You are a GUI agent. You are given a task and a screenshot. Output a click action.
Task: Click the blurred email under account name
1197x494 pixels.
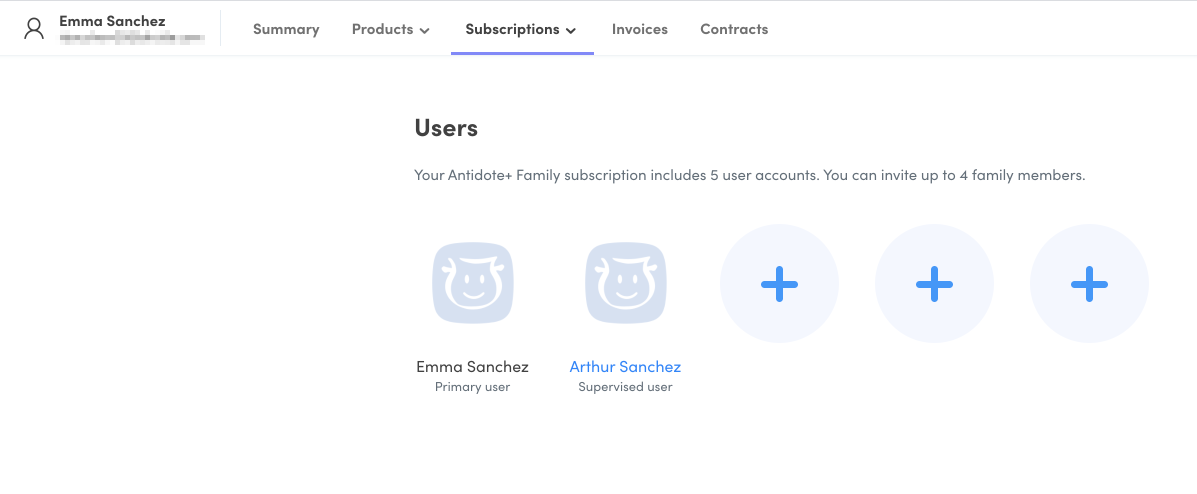[x=132, y=38]
